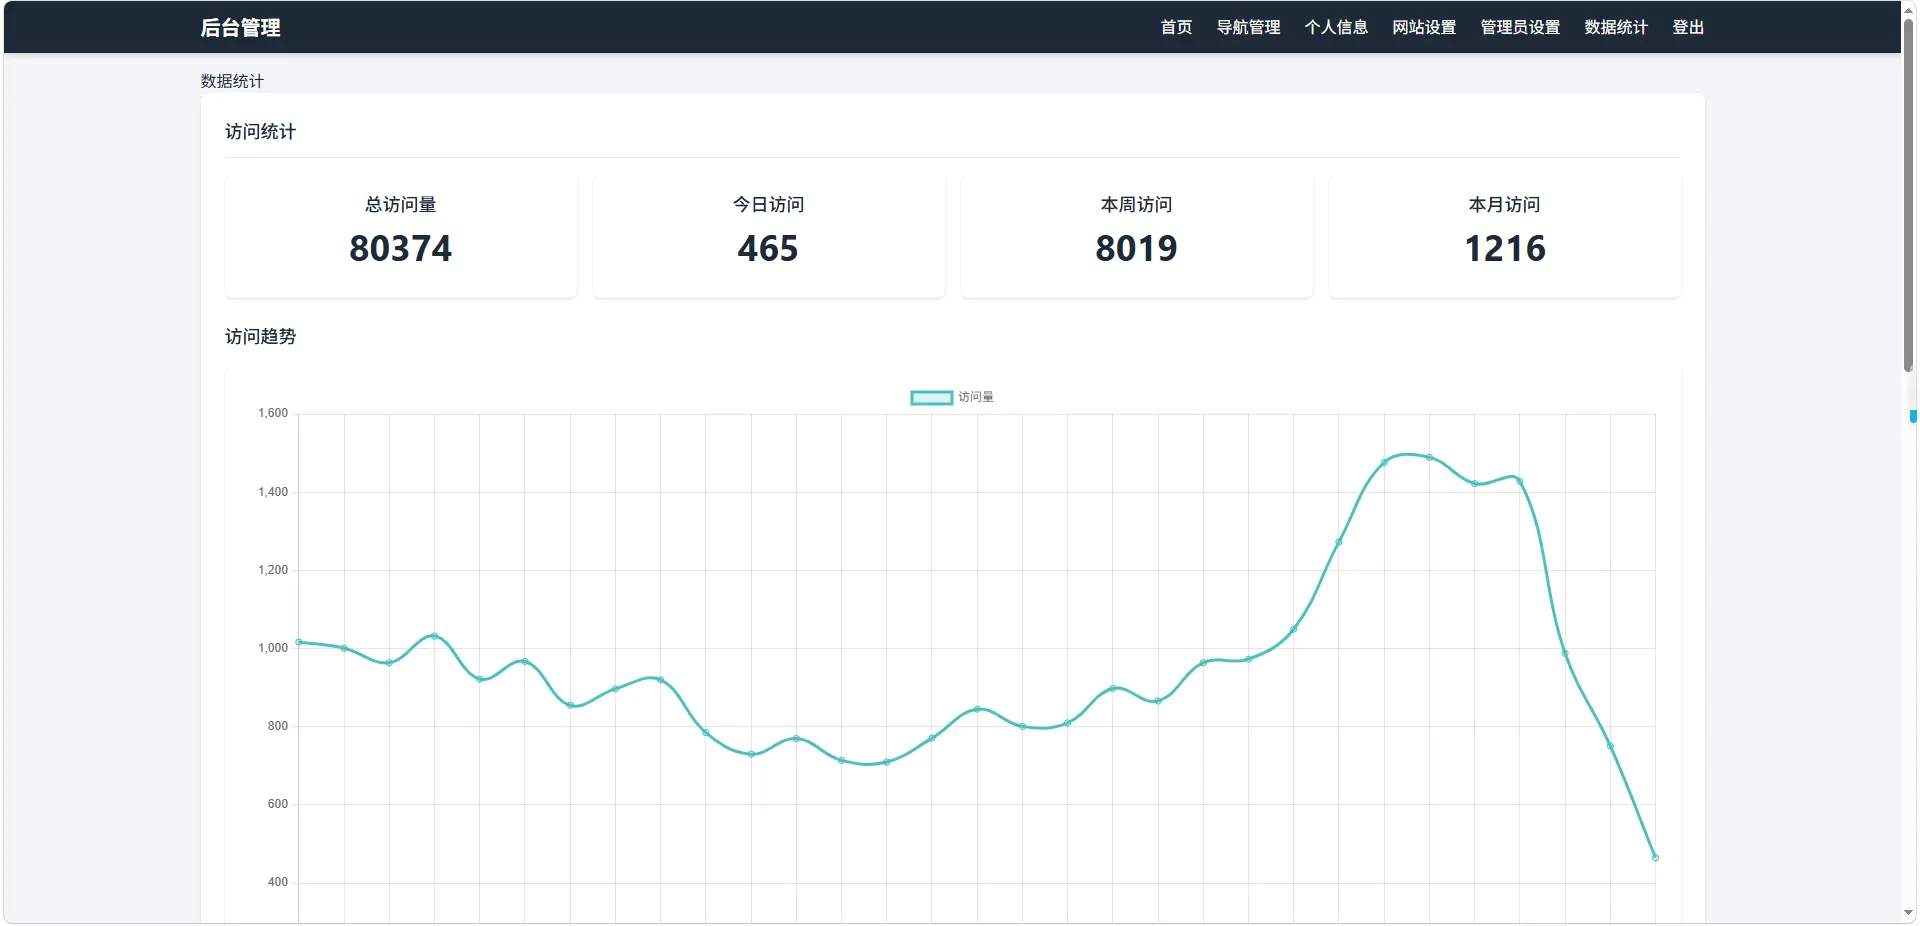Open 导航管理 menu item

pos(1248,27)
